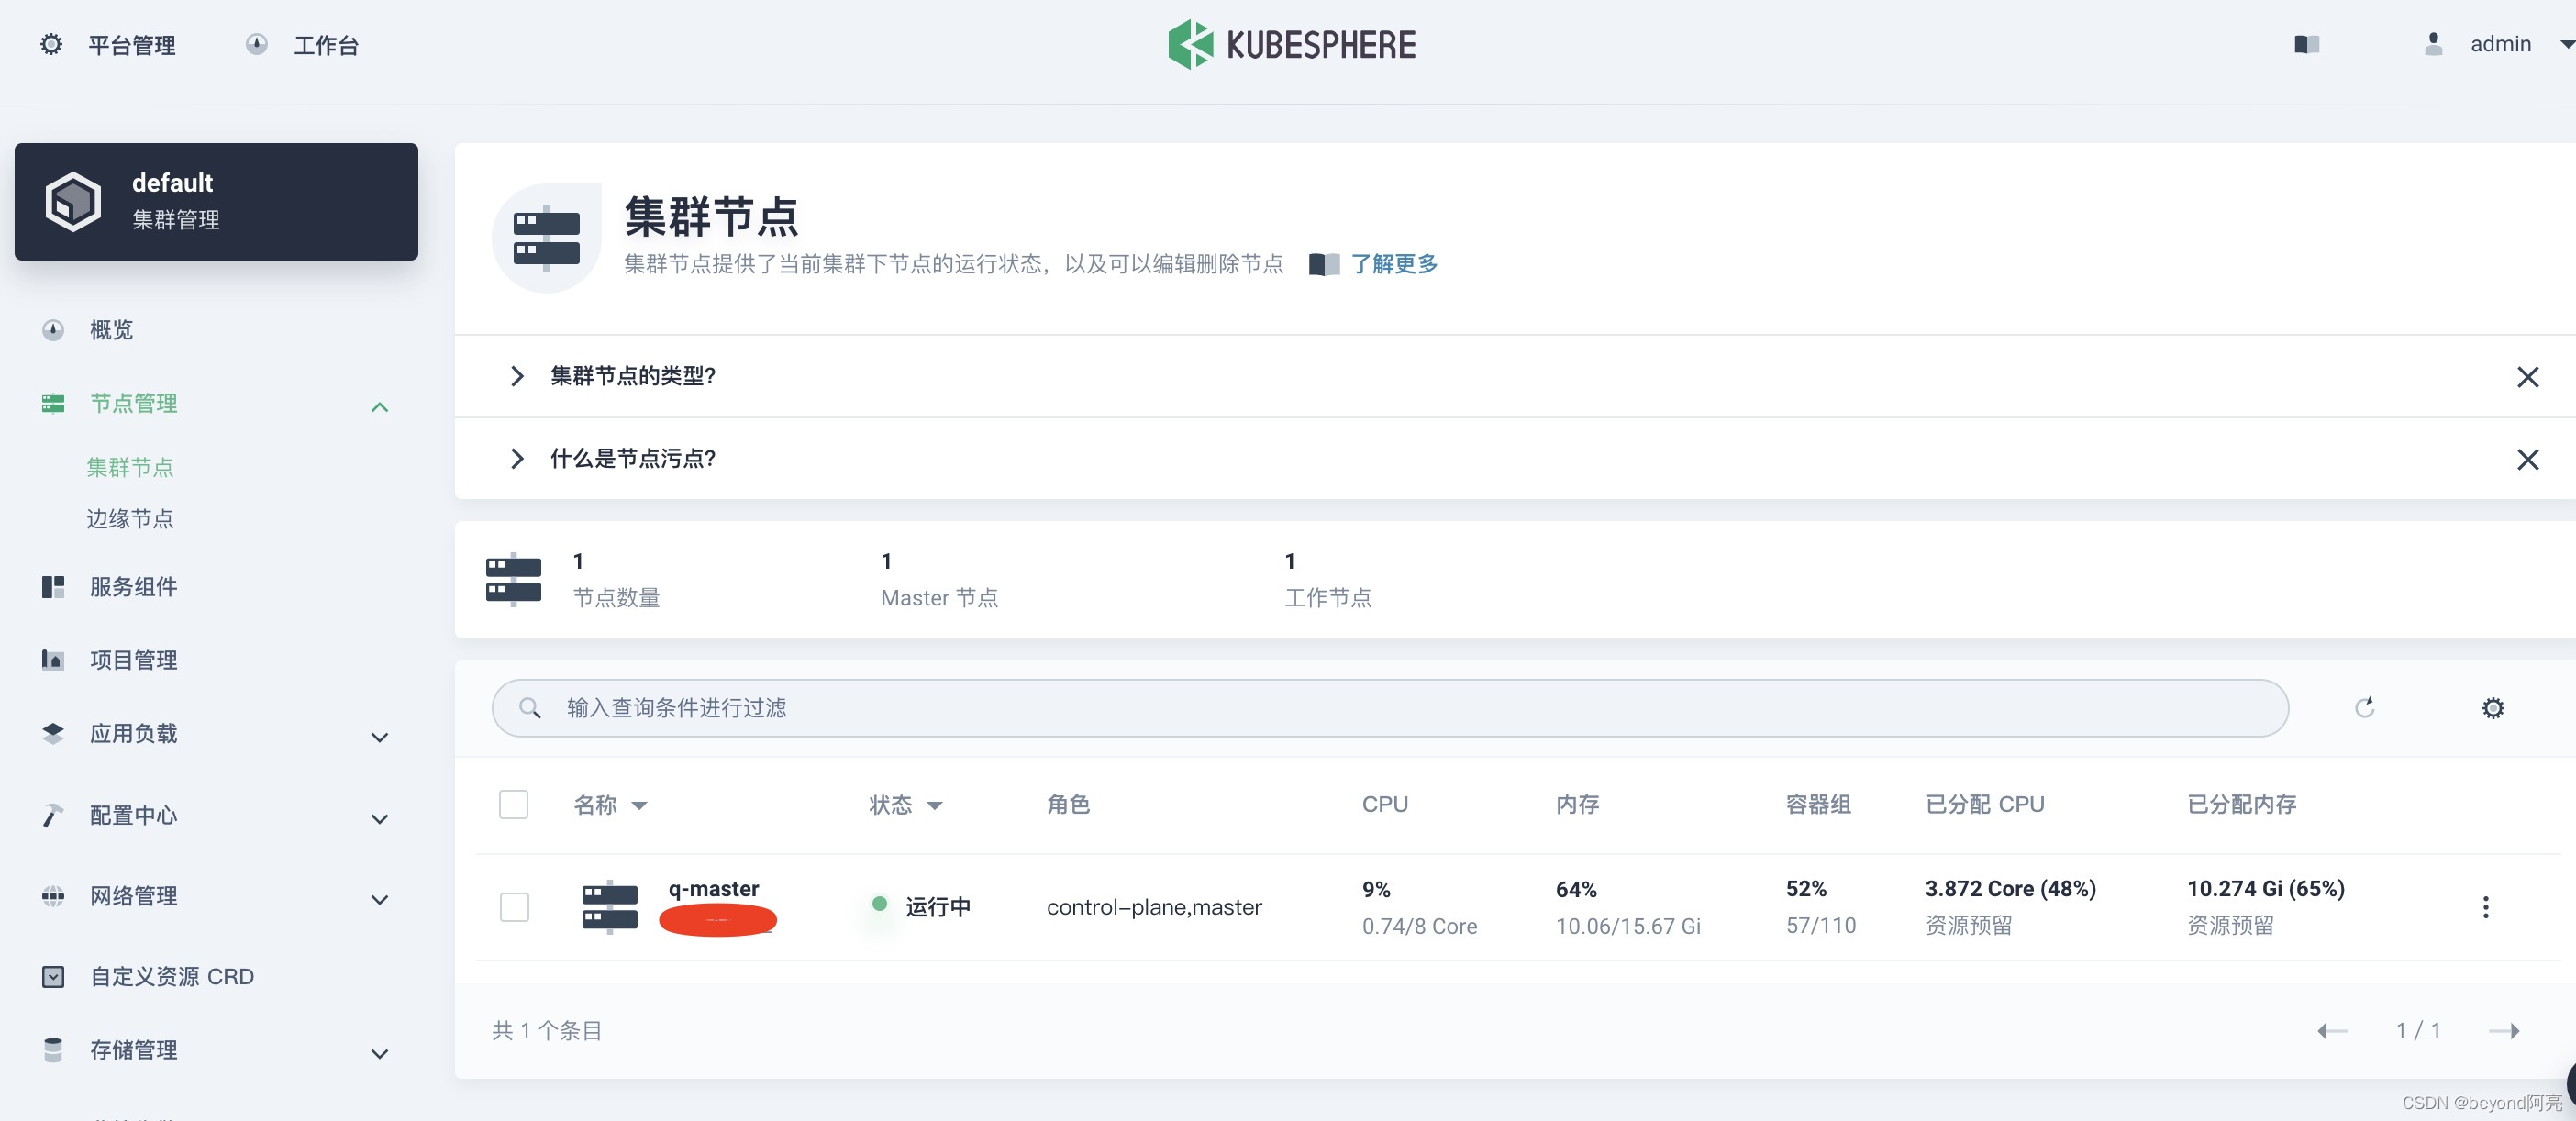Image resolution: width=2576 pixels, height=1121 pixels.
Task: Click the 运行中 status indicator
Action: tap(921, 906)
